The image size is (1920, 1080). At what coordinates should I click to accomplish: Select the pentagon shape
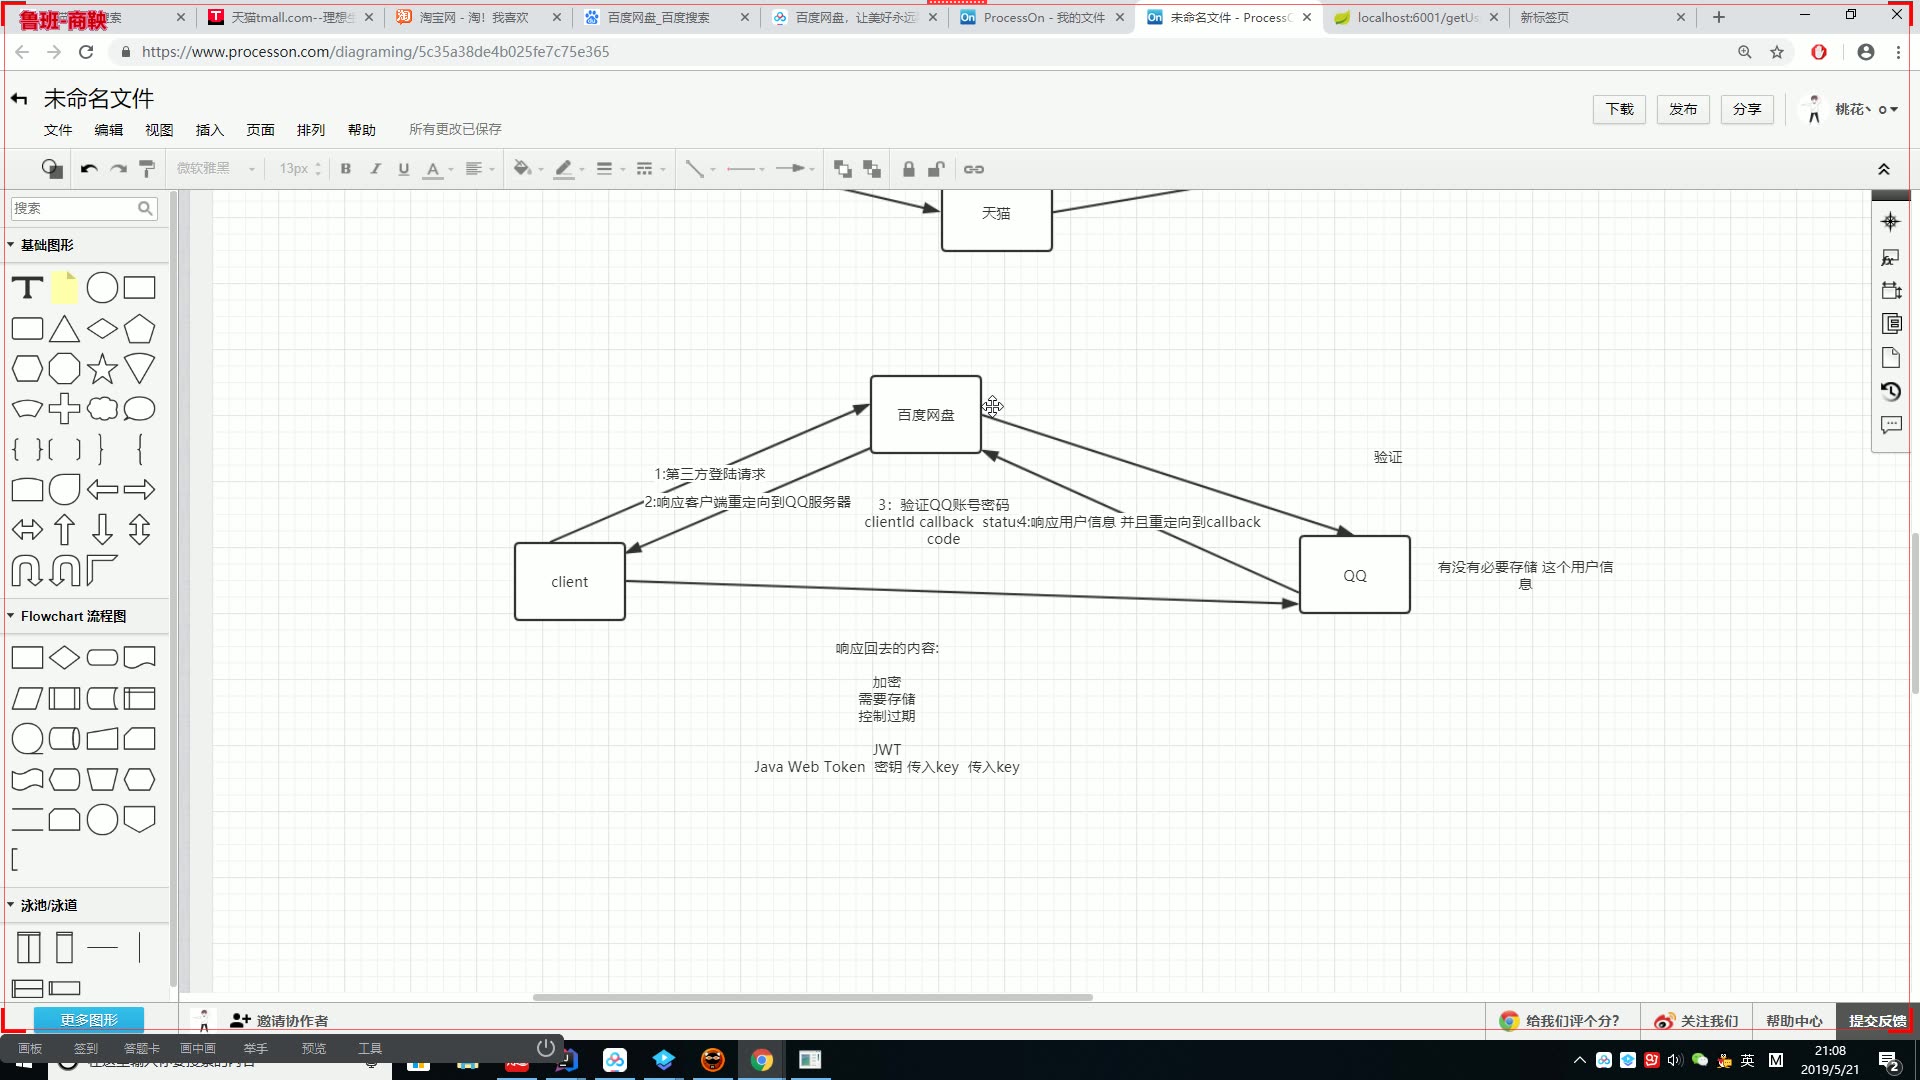140,329
